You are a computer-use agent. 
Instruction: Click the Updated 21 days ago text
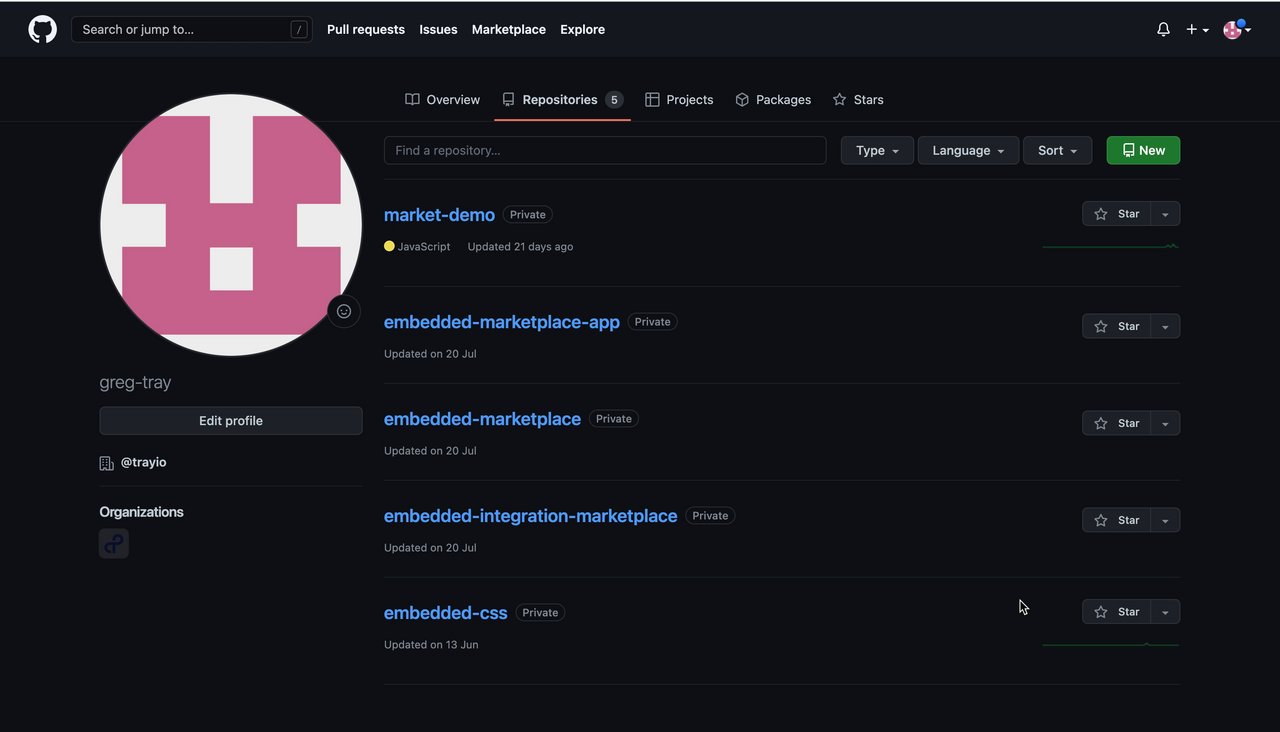click(520, 247)
